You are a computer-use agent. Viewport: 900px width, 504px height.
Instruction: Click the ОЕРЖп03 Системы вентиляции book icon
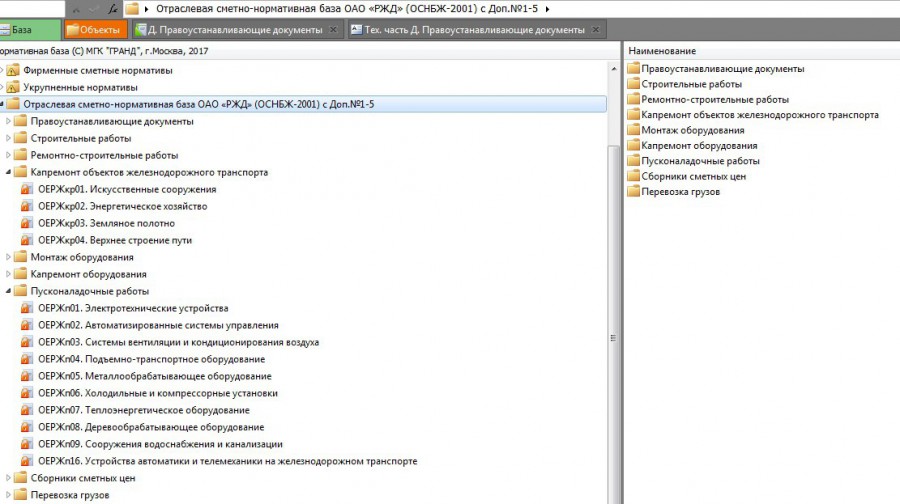click(27, 342)
